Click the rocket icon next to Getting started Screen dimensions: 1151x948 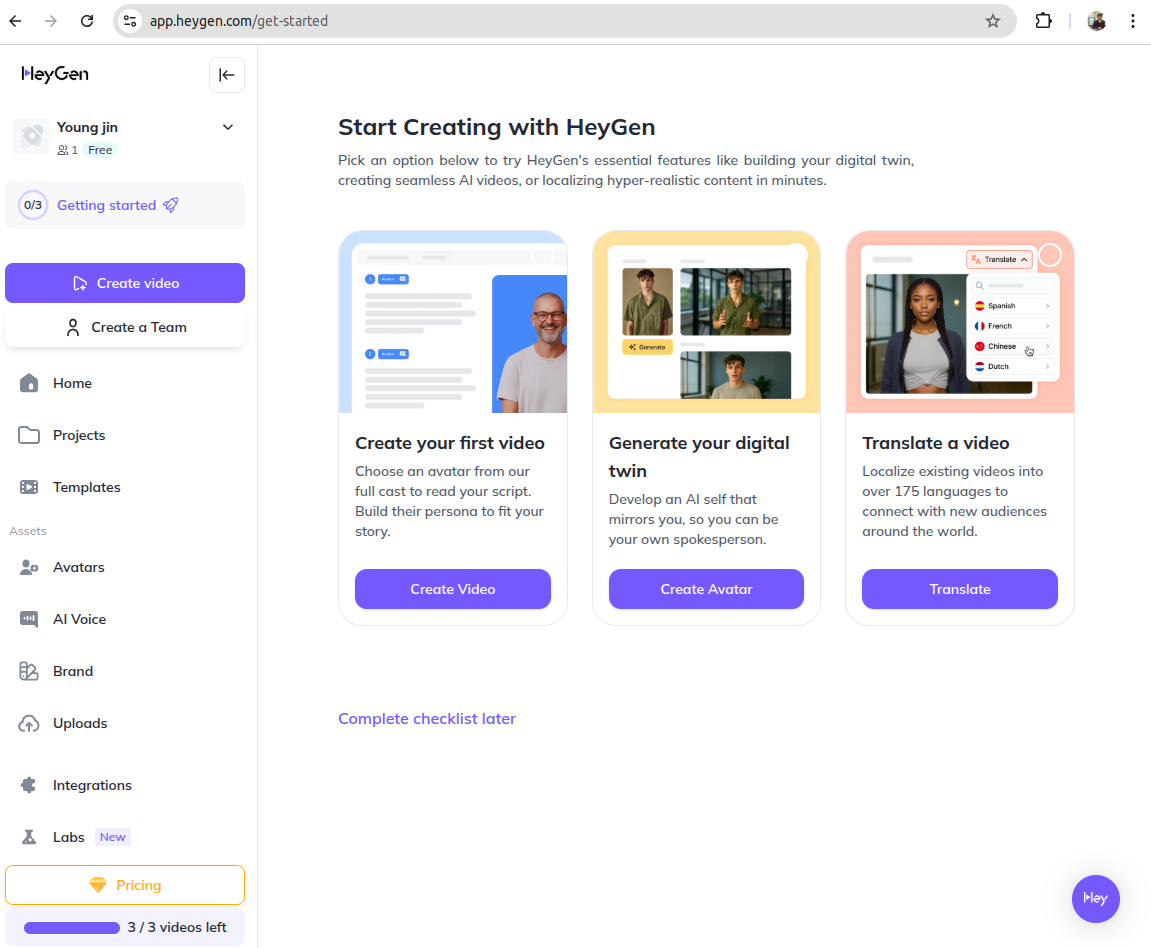click(170, 205)
